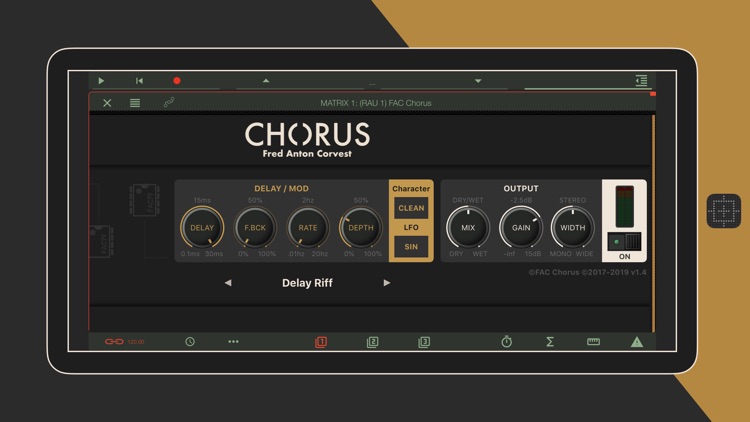750x422 pixels.
Task: Click the MIX dry/wet knob
Action: [468, 228]
